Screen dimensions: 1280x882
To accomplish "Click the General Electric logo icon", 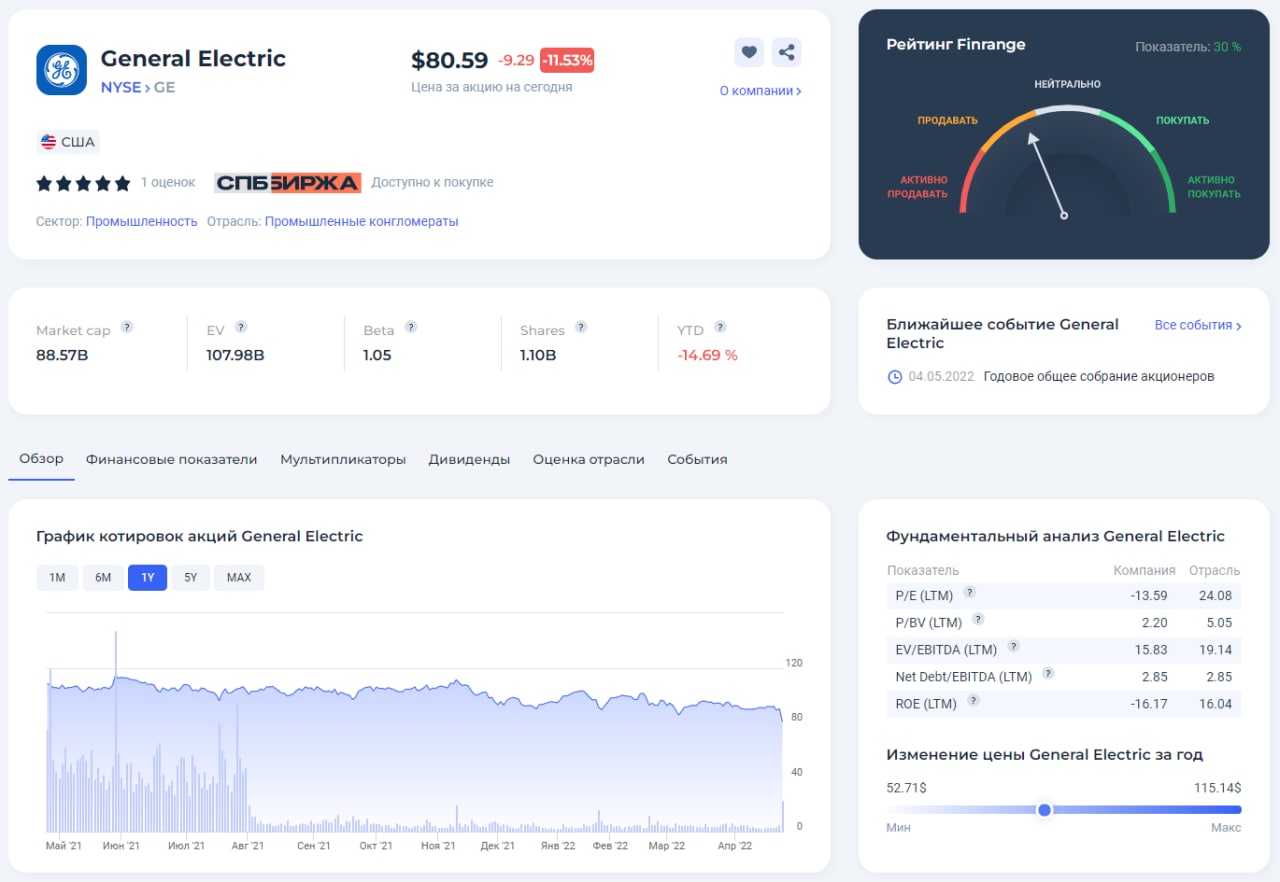I will 62,70.
